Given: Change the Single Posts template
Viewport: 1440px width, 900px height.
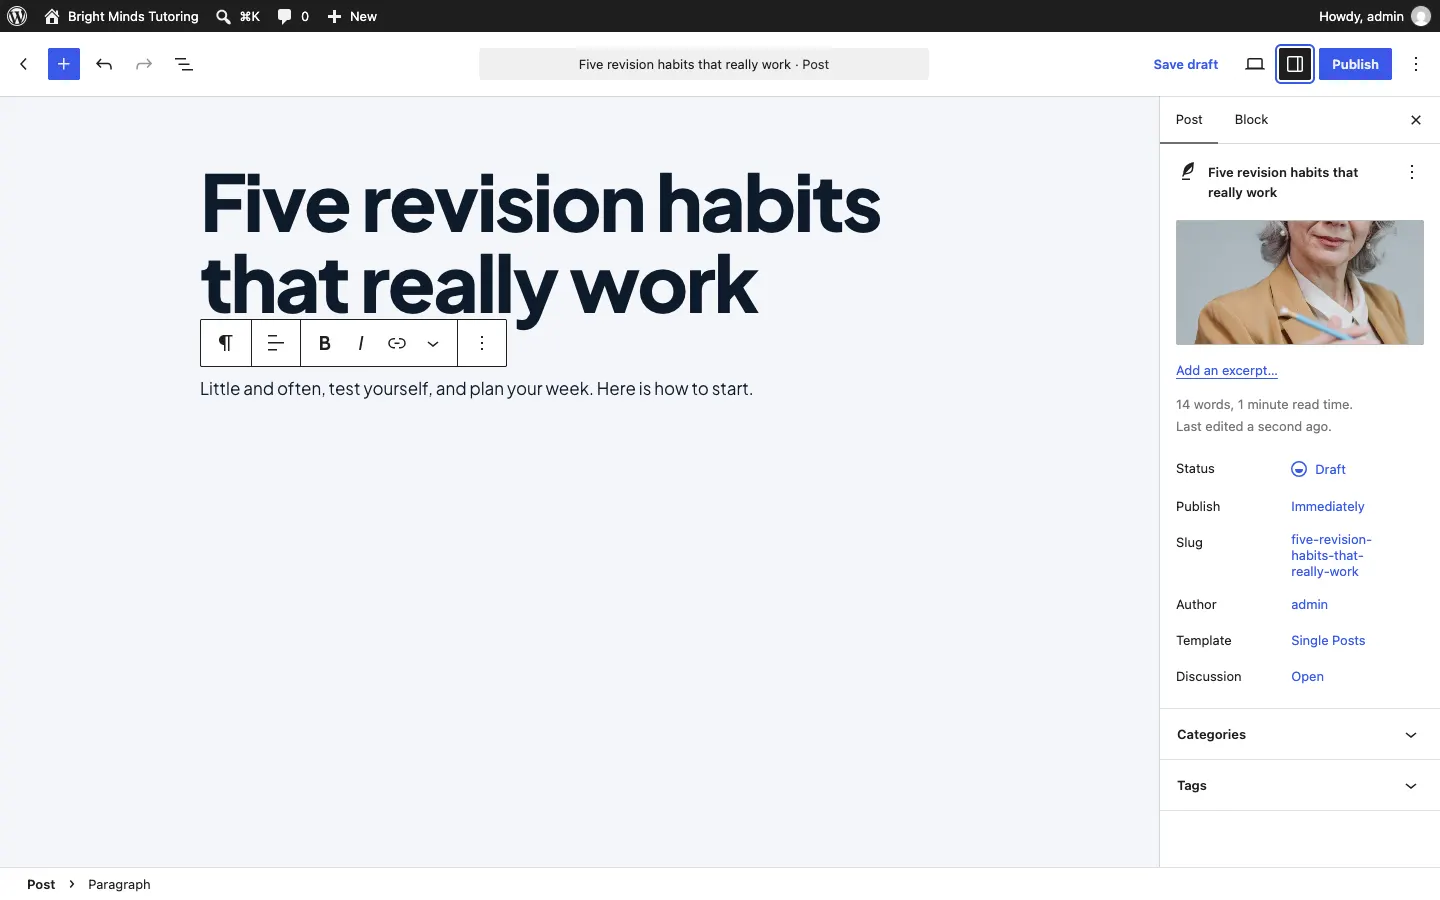Looking at the screenshot, I should [1328, 641].
